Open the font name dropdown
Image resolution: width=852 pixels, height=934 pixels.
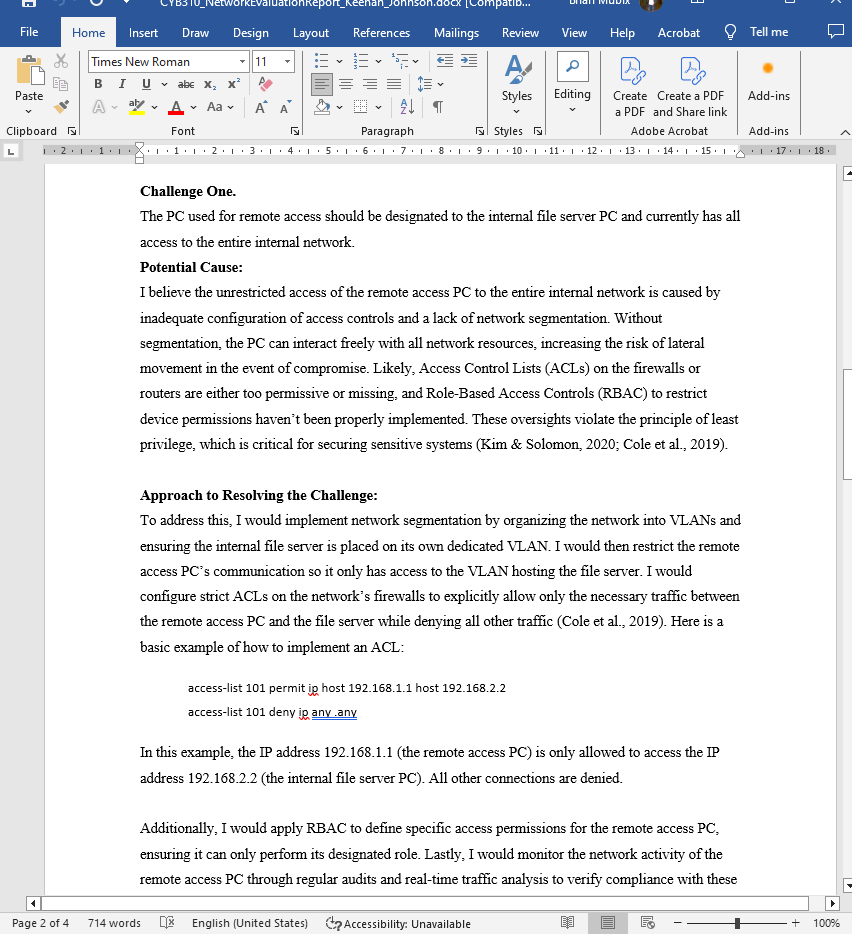[242, 61]
